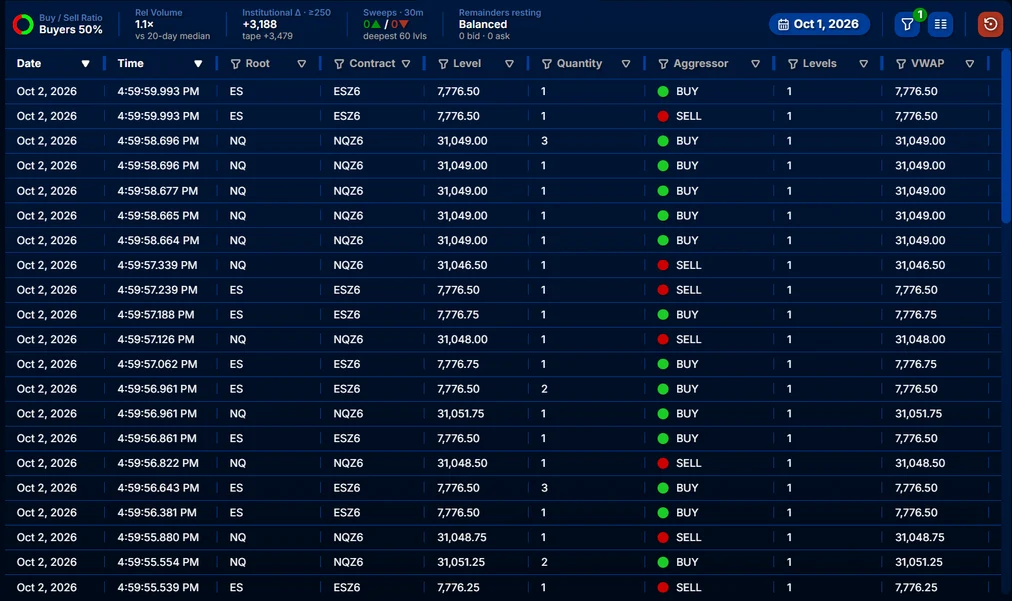Click the time 4:59:57.239 PM cell
This screenshot has width=1012, height=601.
click(x=157, y=290)
